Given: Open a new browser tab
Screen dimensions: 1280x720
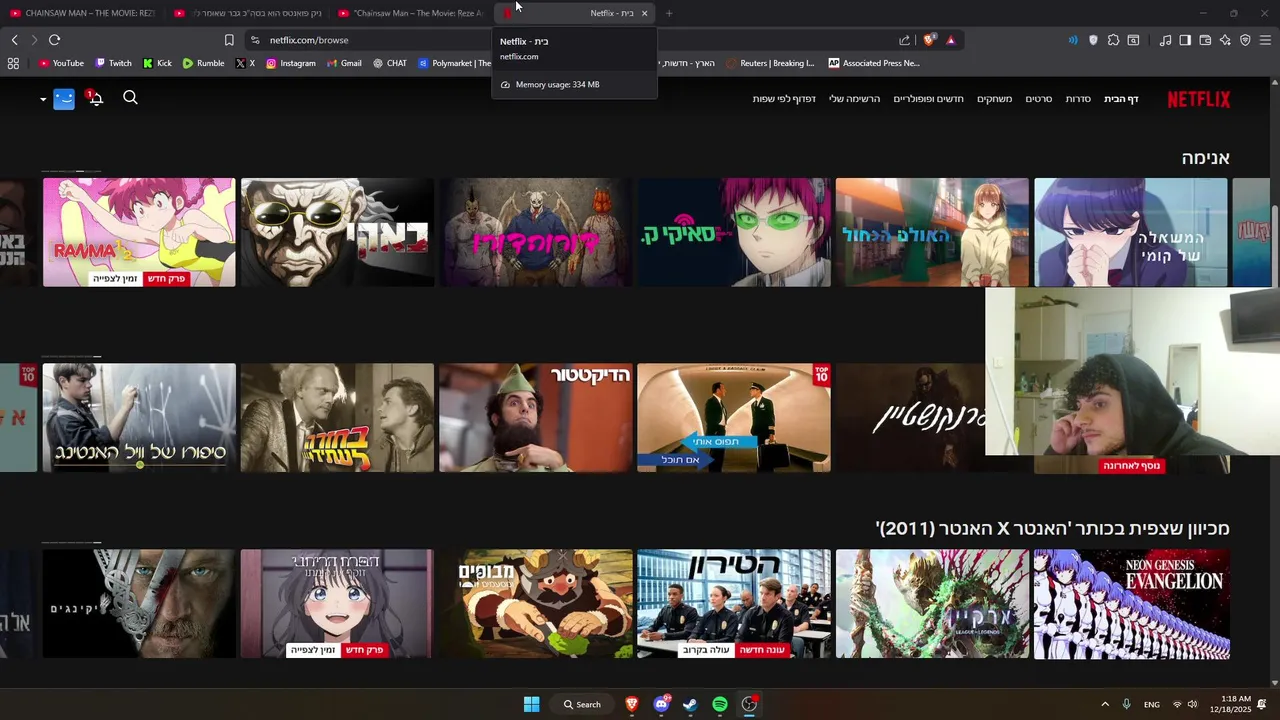Looking at the screenshot, I should (669, 13).
